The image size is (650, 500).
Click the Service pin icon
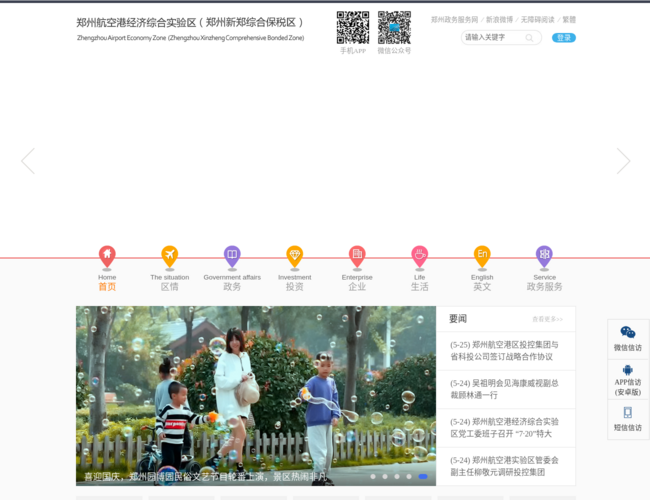(544, 257)
